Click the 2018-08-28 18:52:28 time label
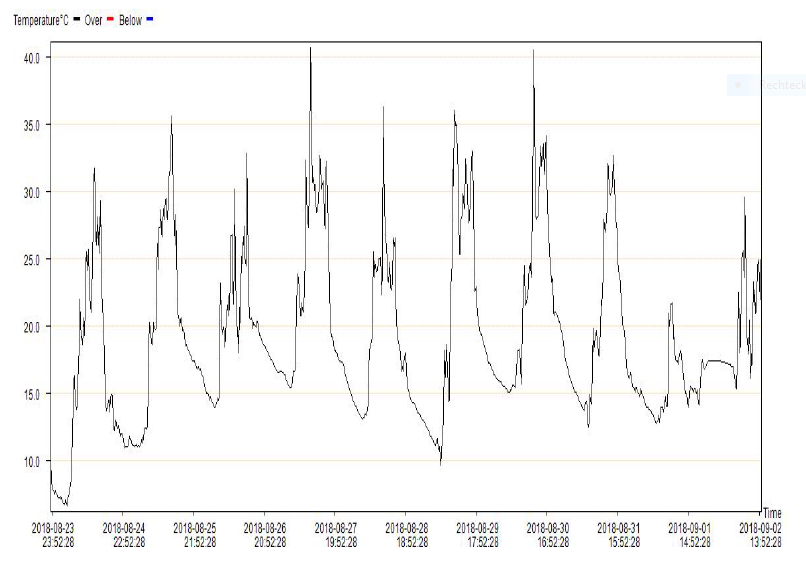The height and width of the screenshot is (577, 806). coord(407,535)
